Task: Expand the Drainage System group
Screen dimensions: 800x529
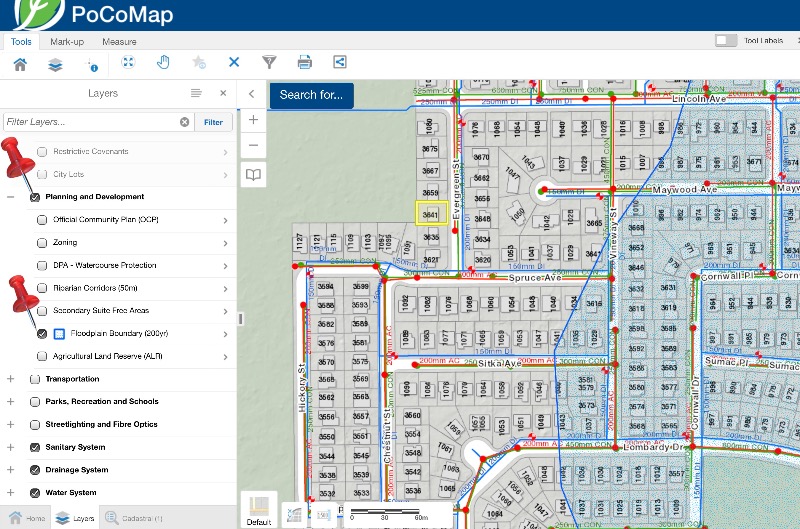Action: pyautogui.click(x=11, y=470)
